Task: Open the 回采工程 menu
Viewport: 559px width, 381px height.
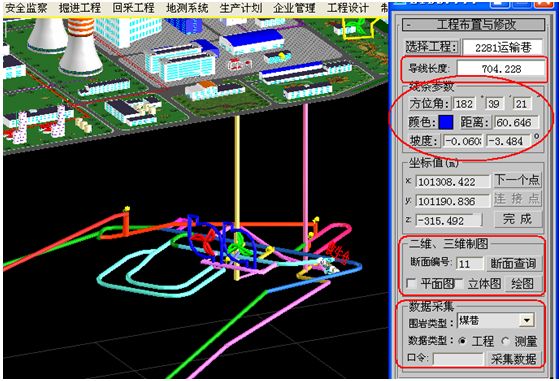Action: point(133,8)
